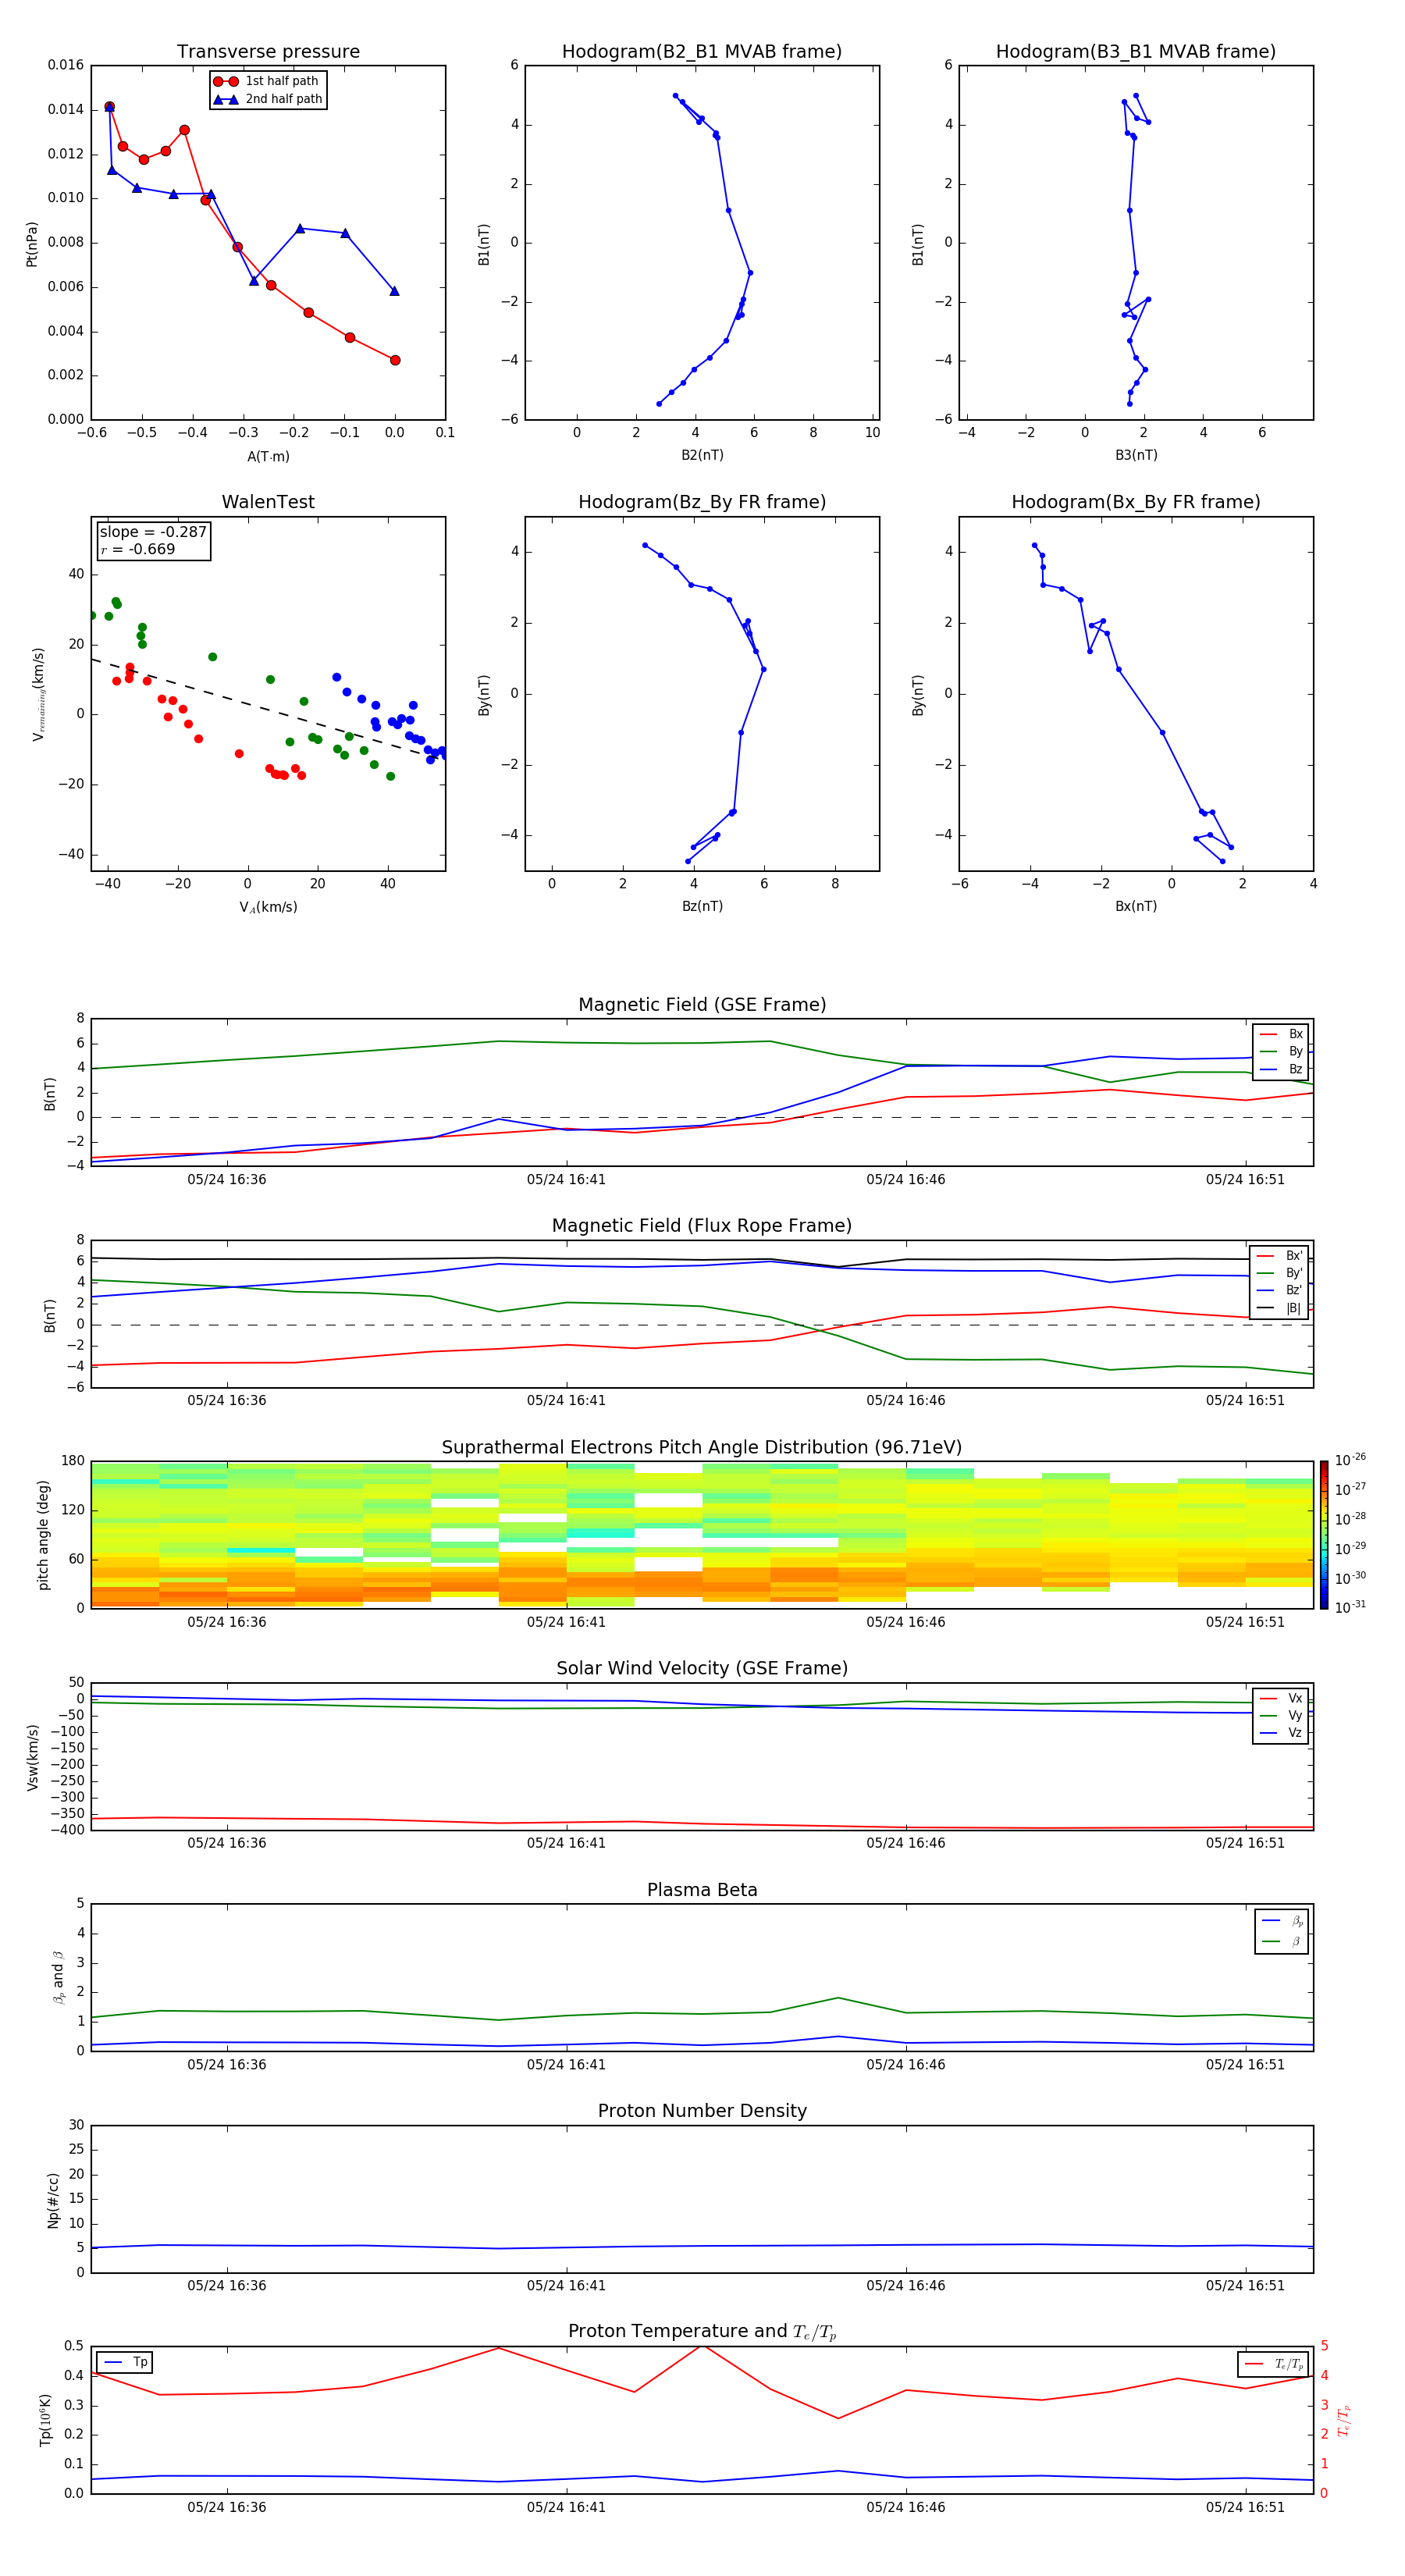Image resolution: width=1405 pixels, height=2576 pixels.
Task: Click 'Magnetic Field (GSE Frame)' title
Action: click(x=702, y=1005)
